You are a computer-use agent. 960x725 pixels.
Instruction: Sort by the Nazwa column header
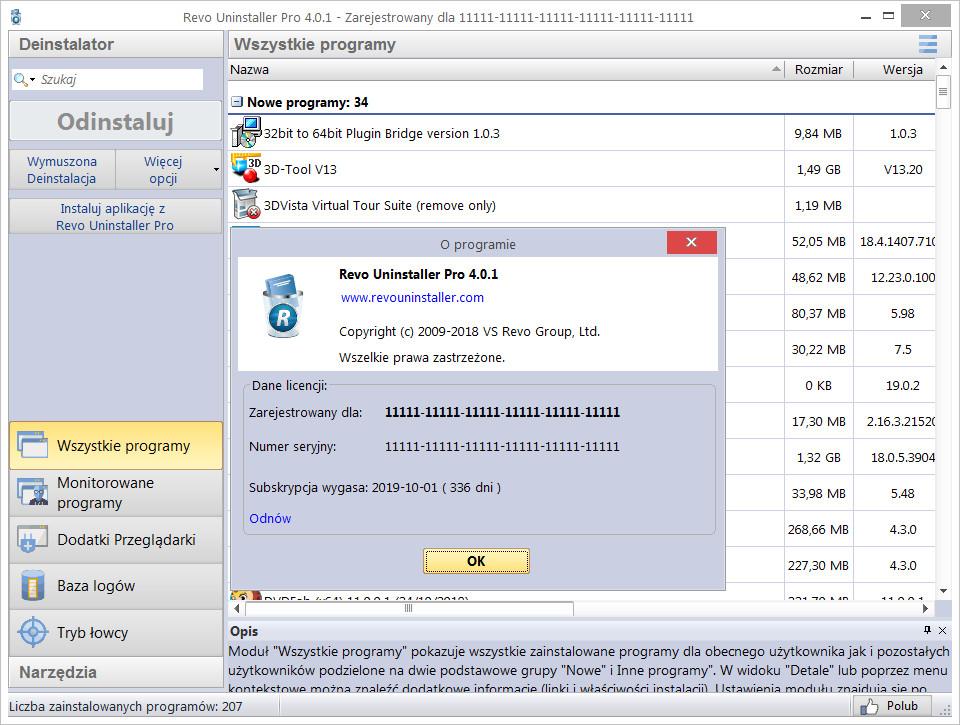(506, 69)
